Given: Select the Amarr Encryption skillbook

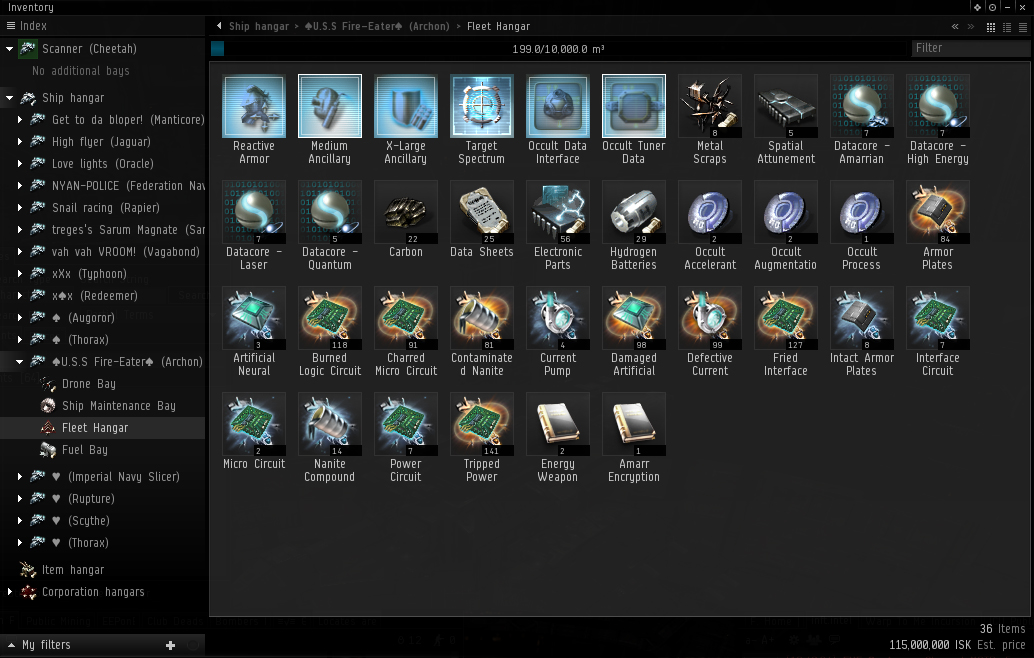Looking at the screenshot, I should (634, 425).
